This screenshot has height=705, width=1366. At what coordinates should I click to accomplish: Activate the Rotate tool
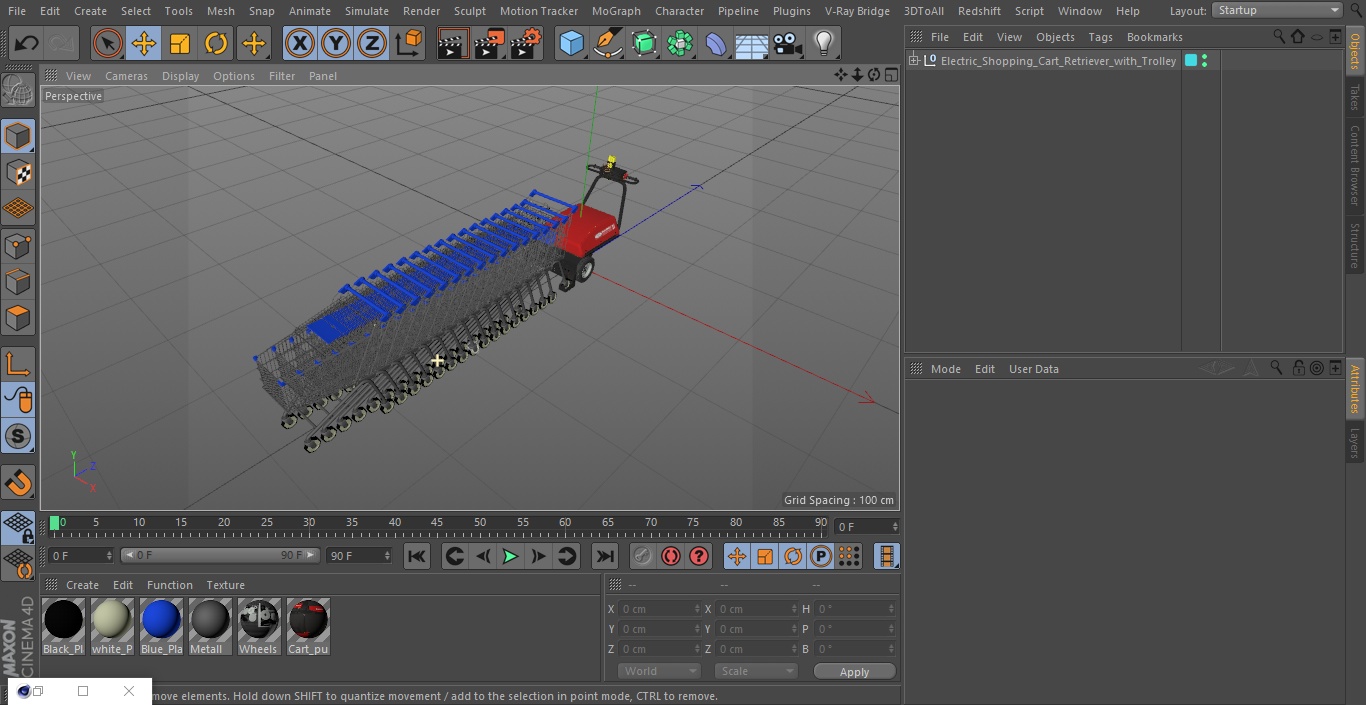pos(216,44)
